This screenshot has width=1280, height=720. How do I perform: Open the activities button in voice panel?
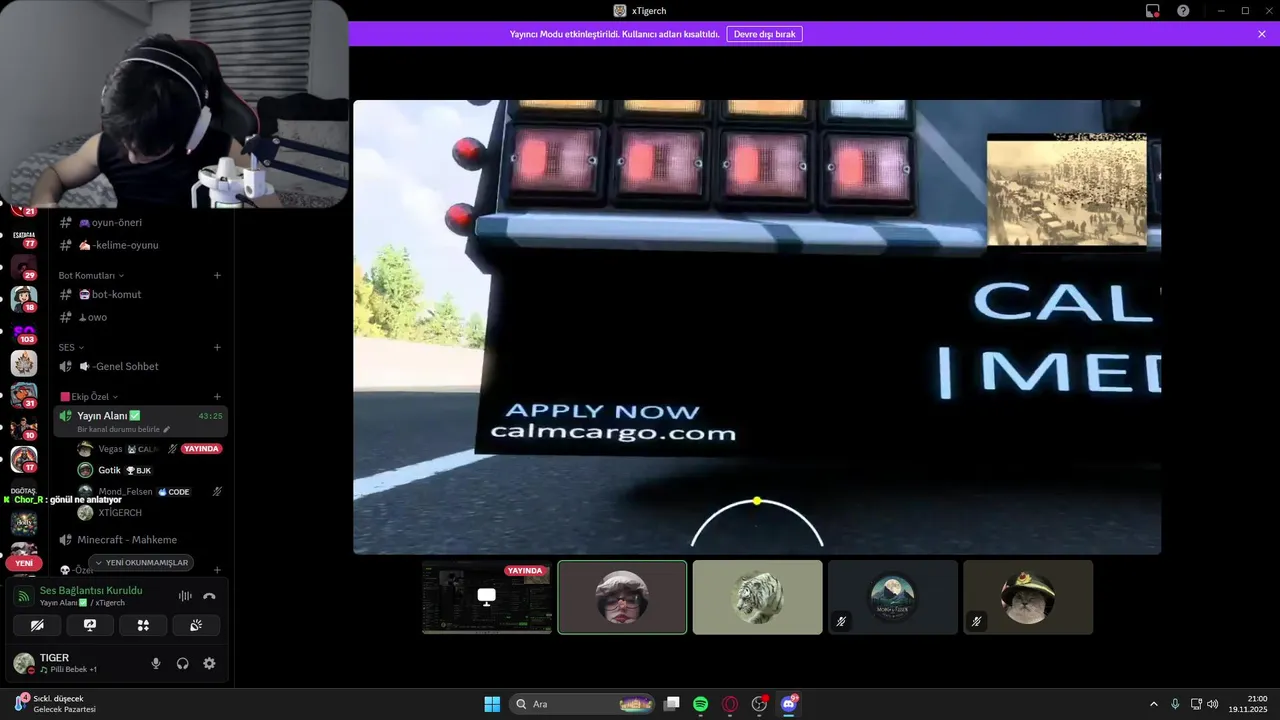click(143, 625)
